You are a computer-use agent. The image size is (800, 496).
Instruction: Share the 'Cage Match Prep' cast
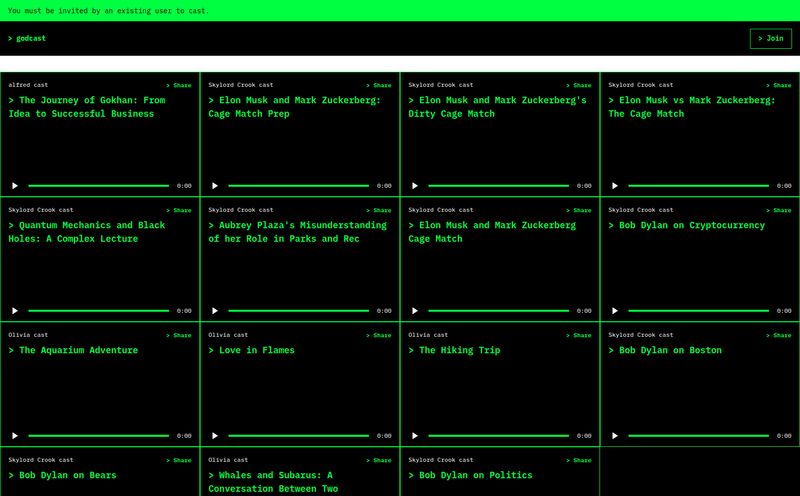[379, 85]
